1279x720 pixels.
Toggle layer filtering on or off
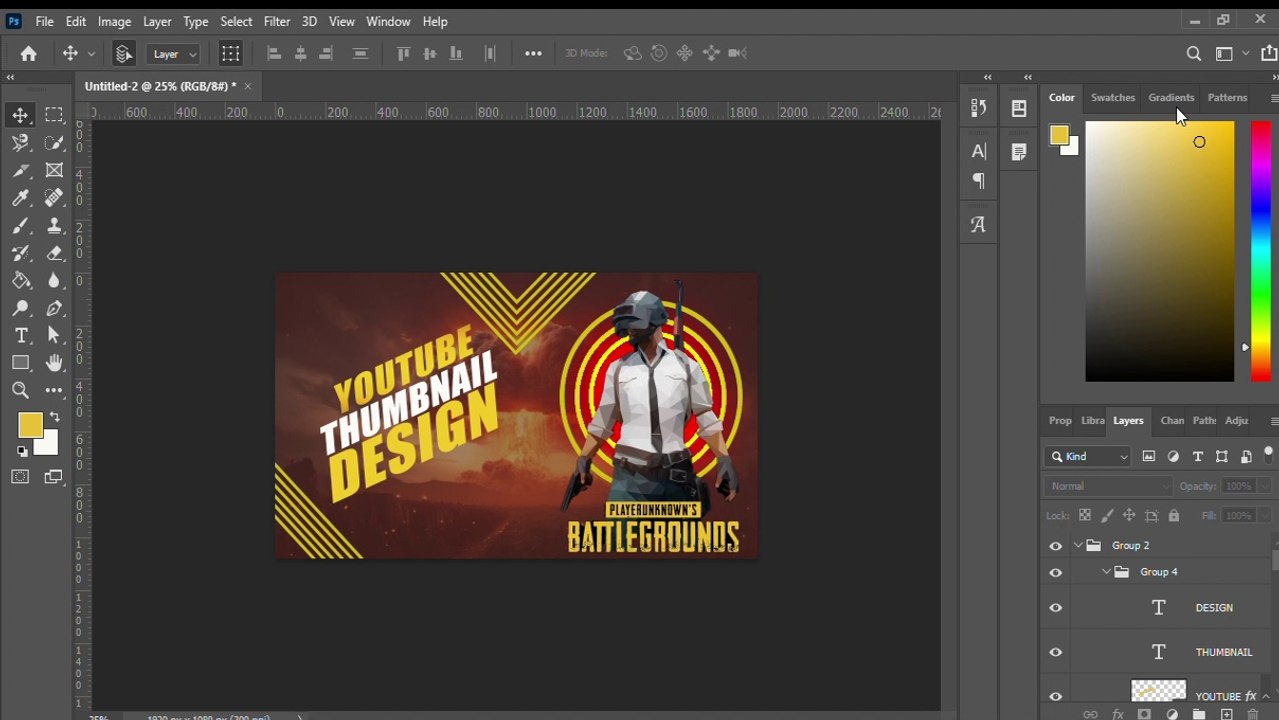(1268, 454)
